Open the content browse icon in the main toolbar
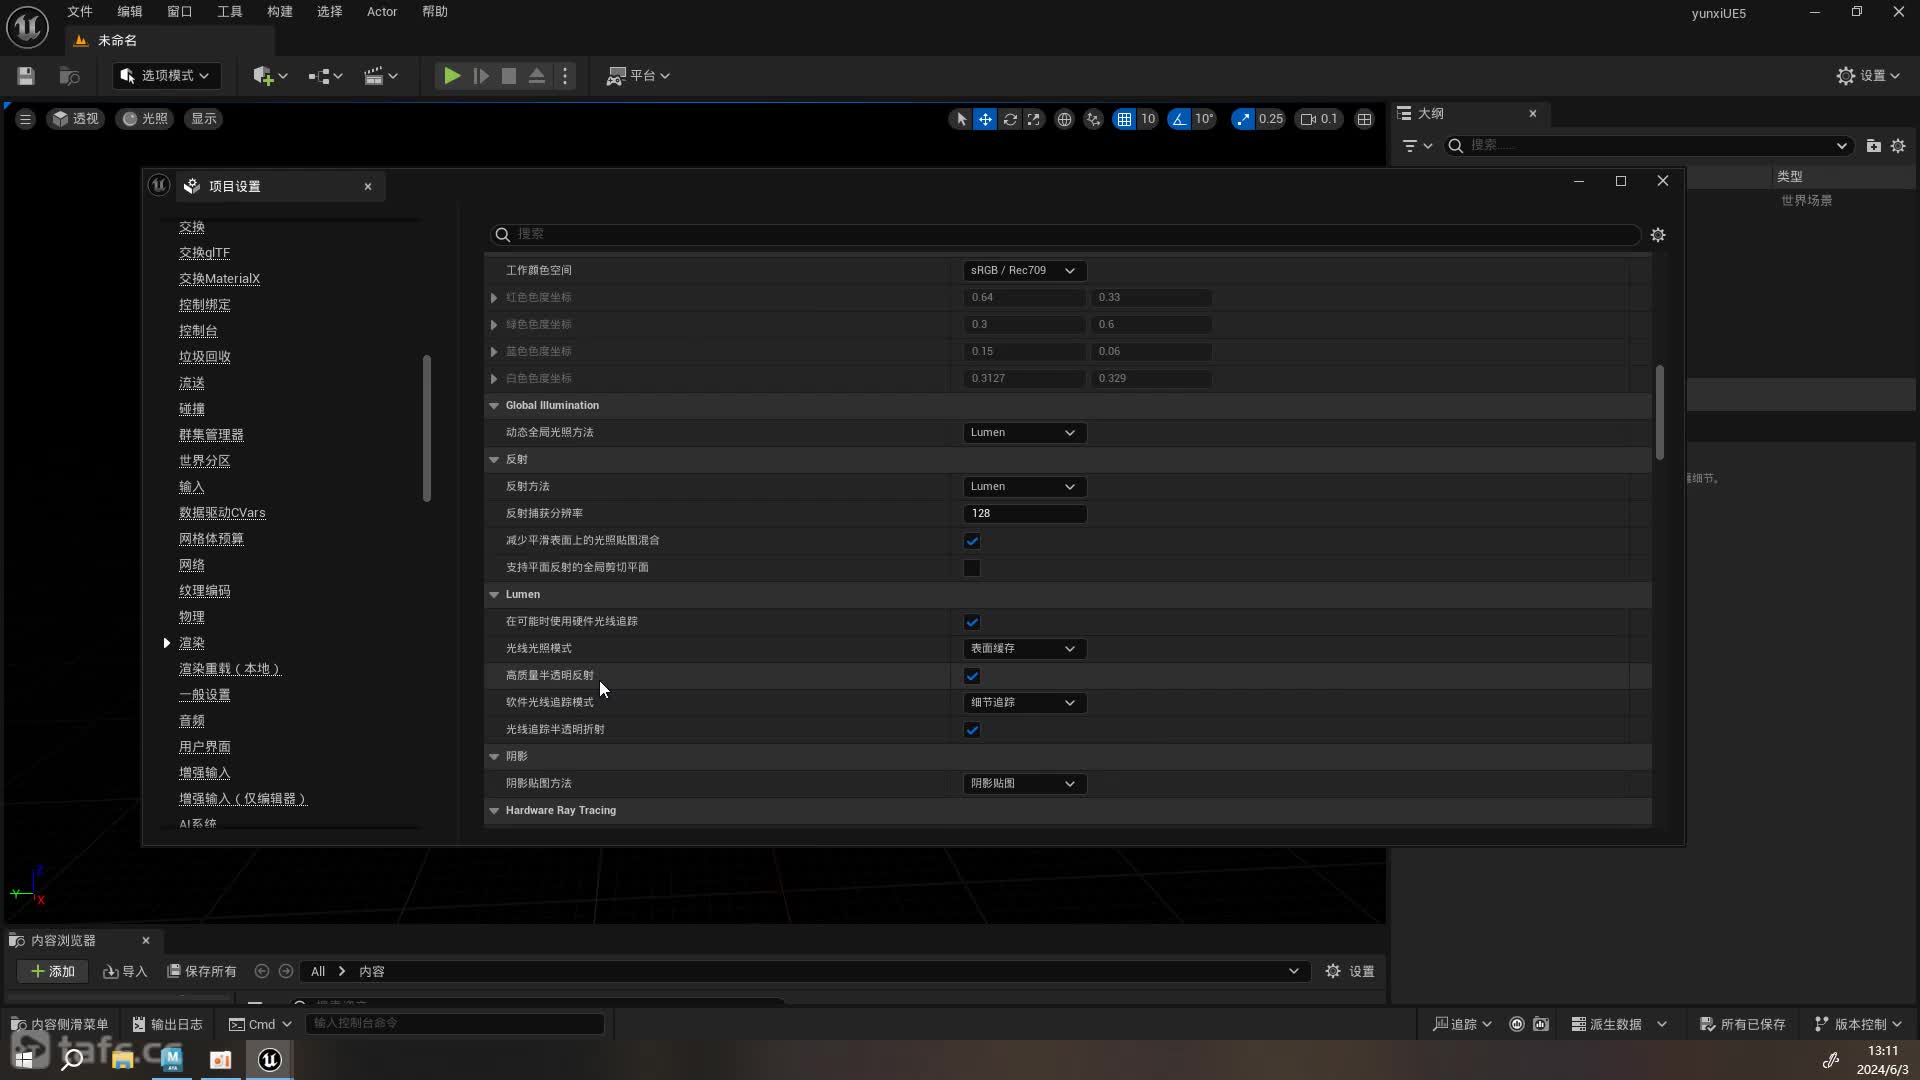This screenshot has height=1080, width=1920. tap(69, 76)
